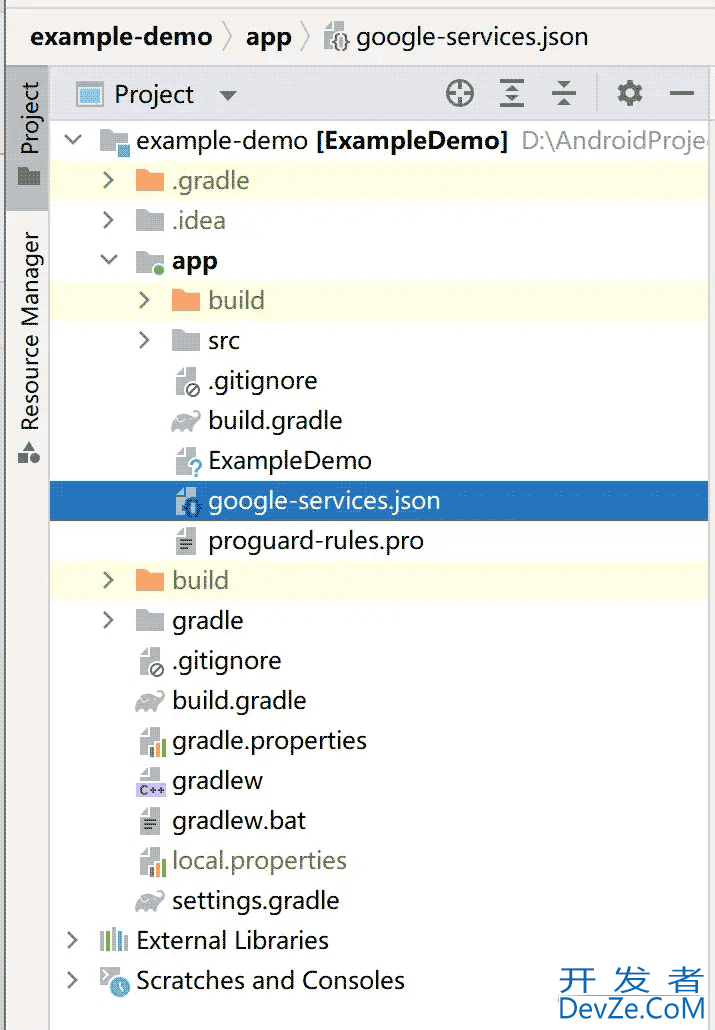Image resolution: width=715 pixels, height=1030 pixels.
Task: Expand Scratches and Consoles node
Action: point(72,980)
